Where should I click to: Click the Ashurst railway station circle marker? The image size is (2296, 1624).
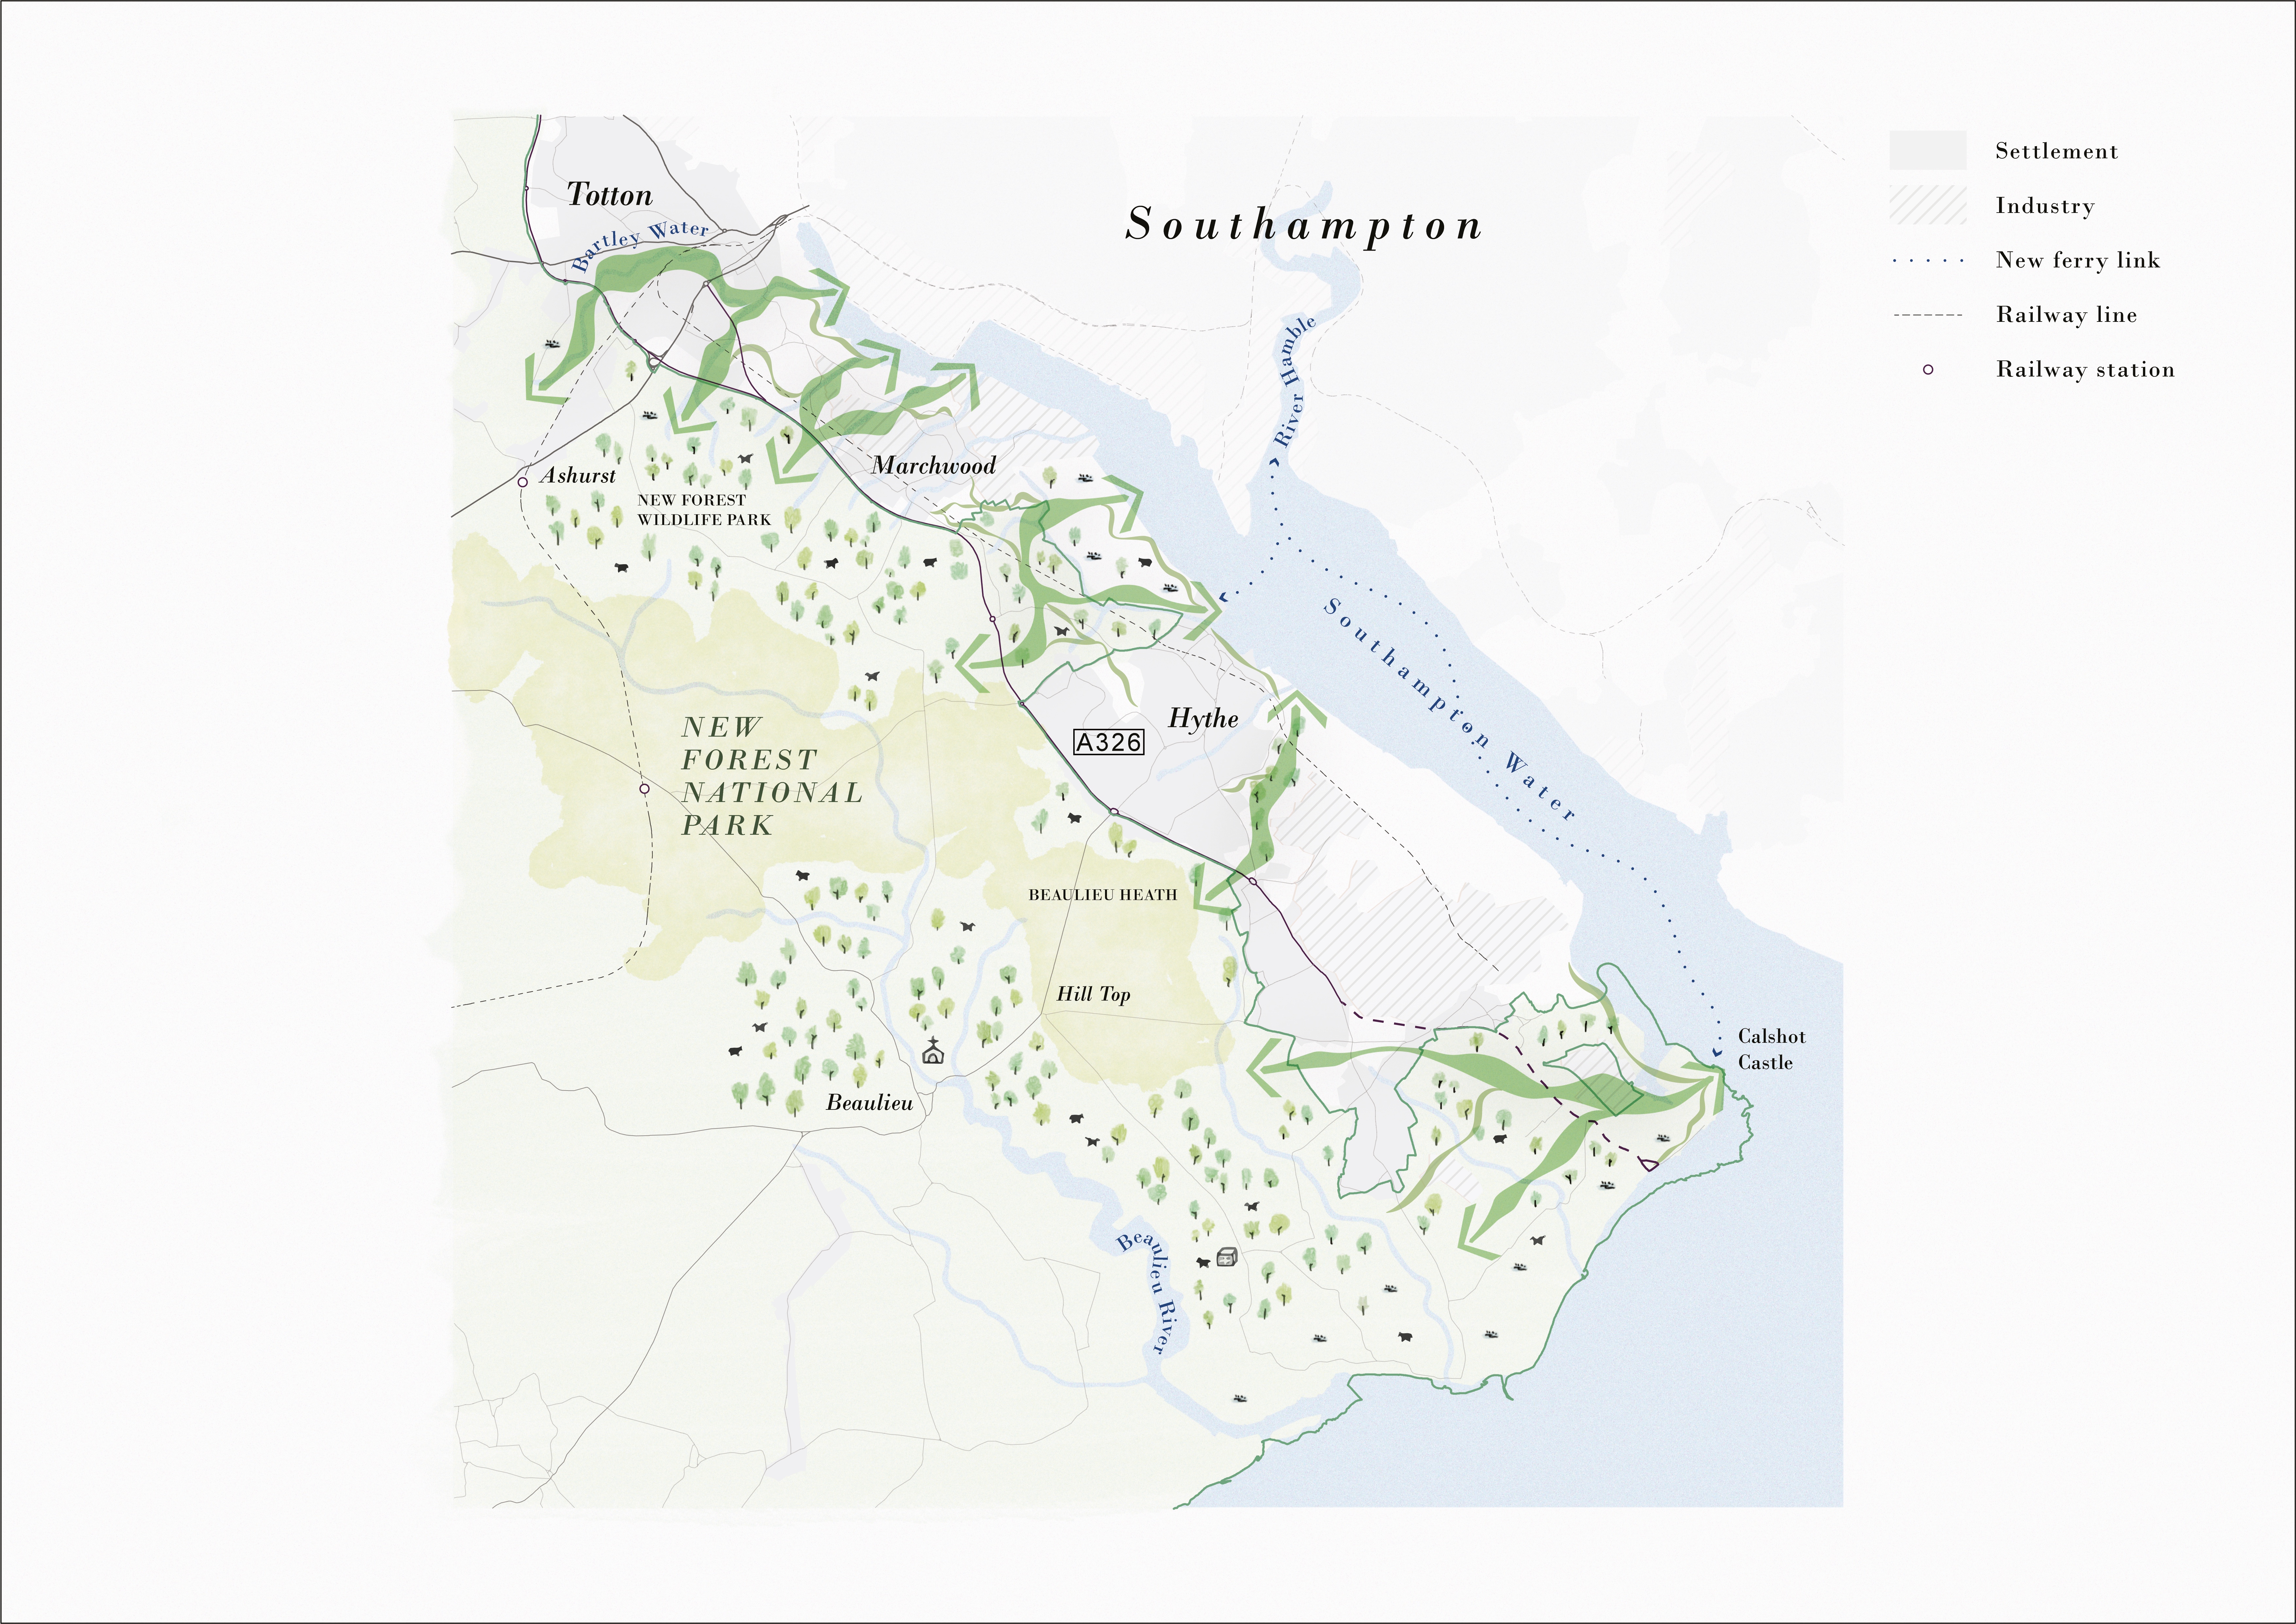point(522,482)
